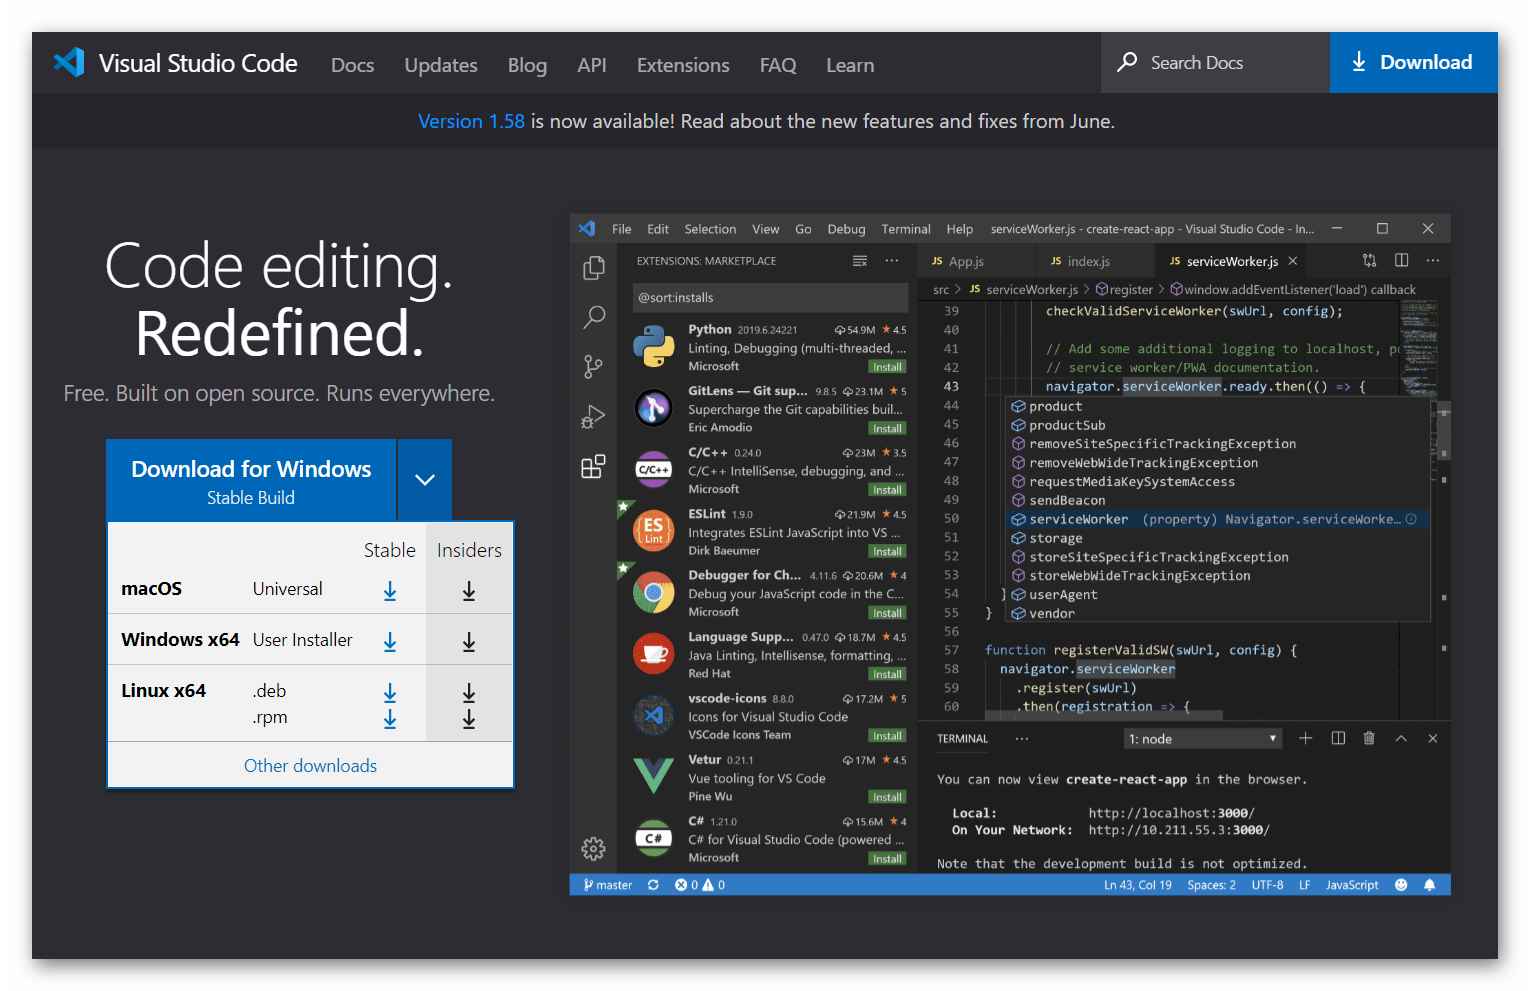Download Windows x64 User Installer stable
Image resolution: width=1530 pixels, height=991 pixels.
[x=390, y=642]
